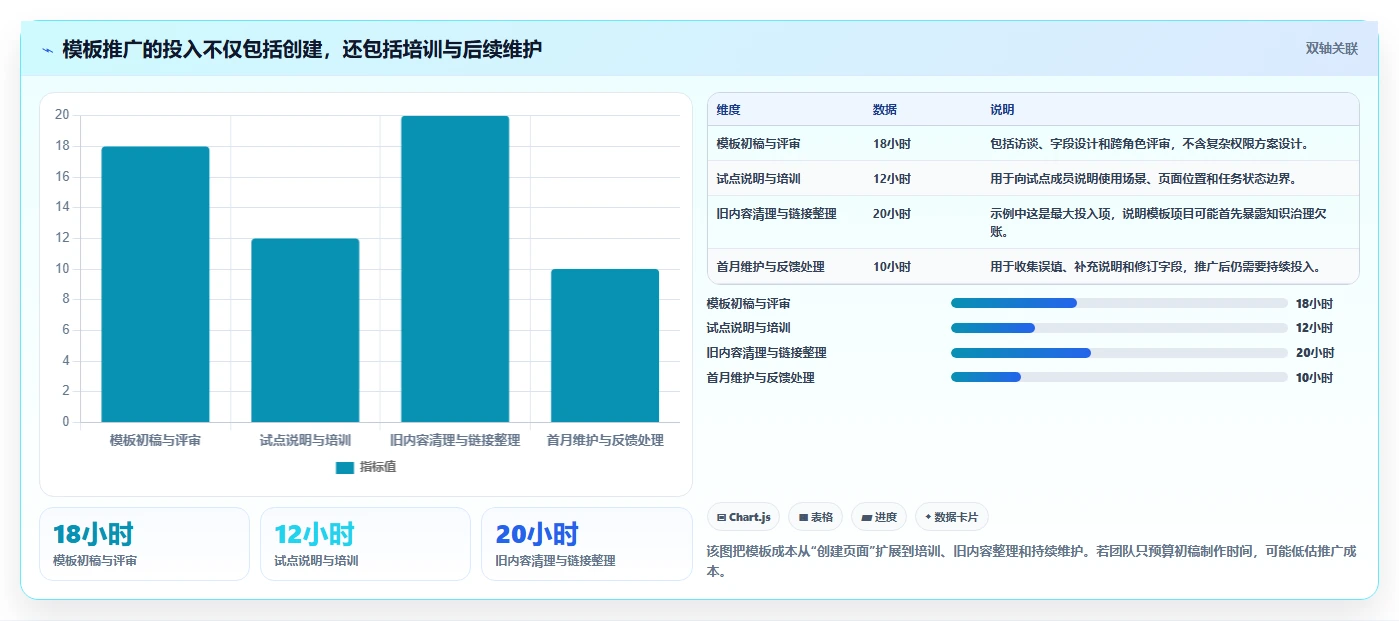Screen dimensions: 1399x621
Task: Select 首月维护与反馈处理 table row name cell
Action: [770, 267]
